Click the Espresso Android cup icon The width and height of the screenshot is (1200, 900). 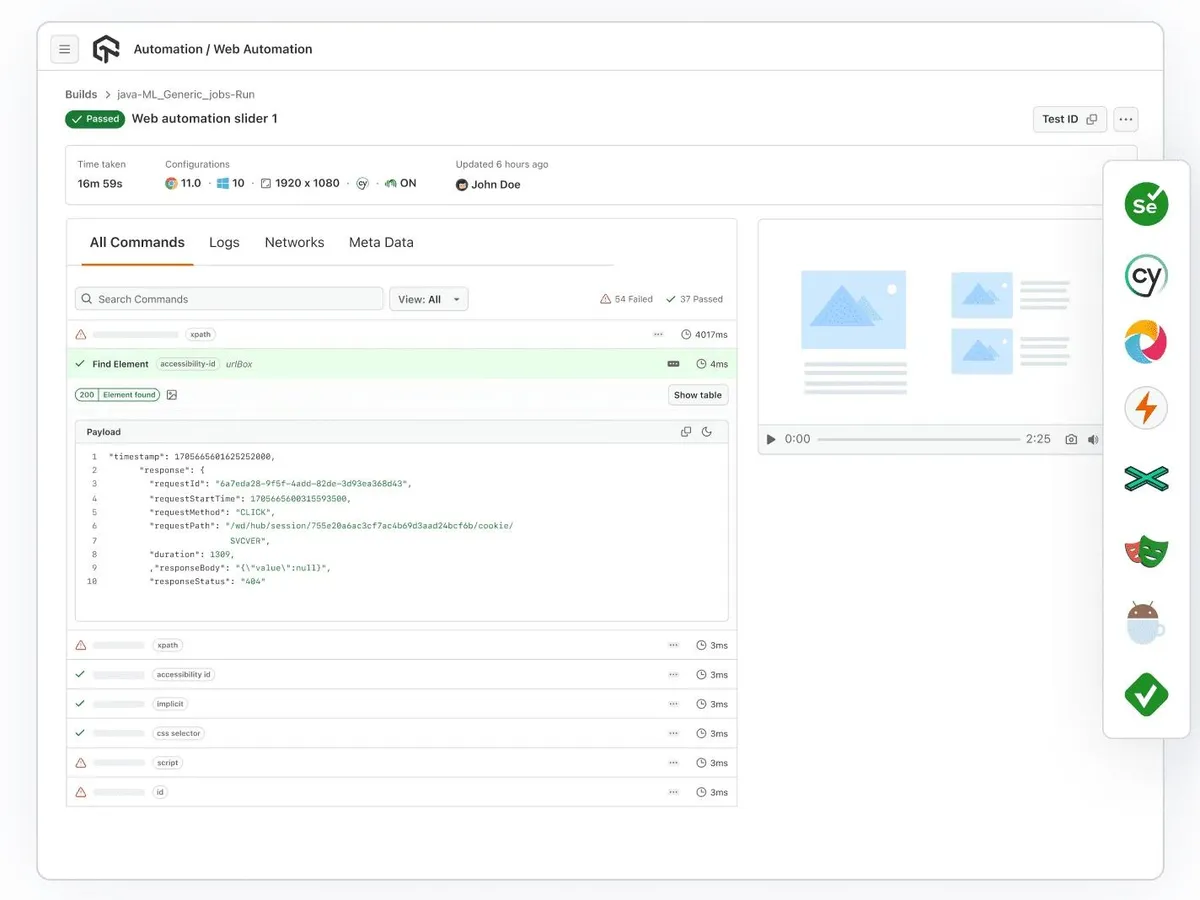(1146, 623)
